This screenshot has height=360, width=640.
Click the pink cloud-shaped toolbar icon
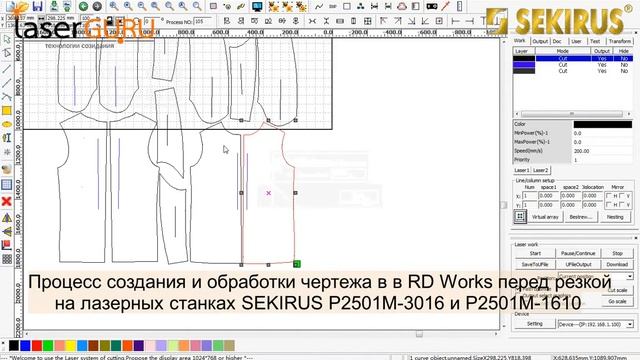(x=402, y=6)
